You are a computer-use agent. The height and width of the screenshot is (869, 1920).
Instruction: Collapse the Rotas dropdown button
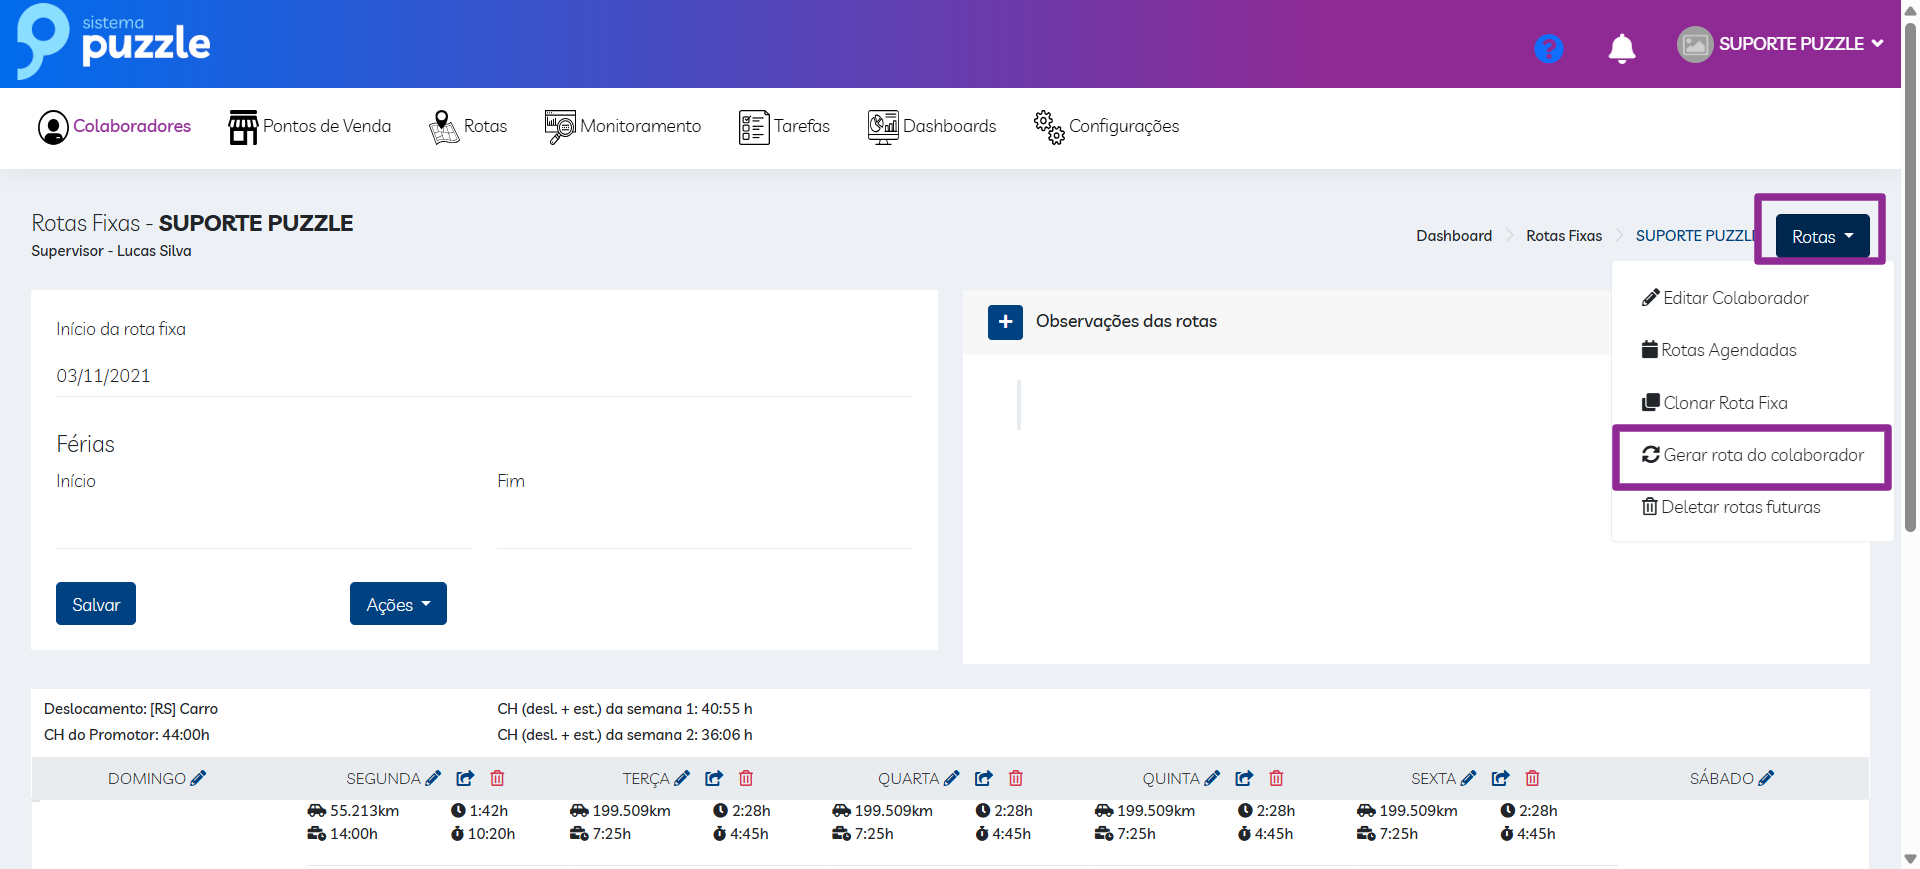pos(1821,236)
